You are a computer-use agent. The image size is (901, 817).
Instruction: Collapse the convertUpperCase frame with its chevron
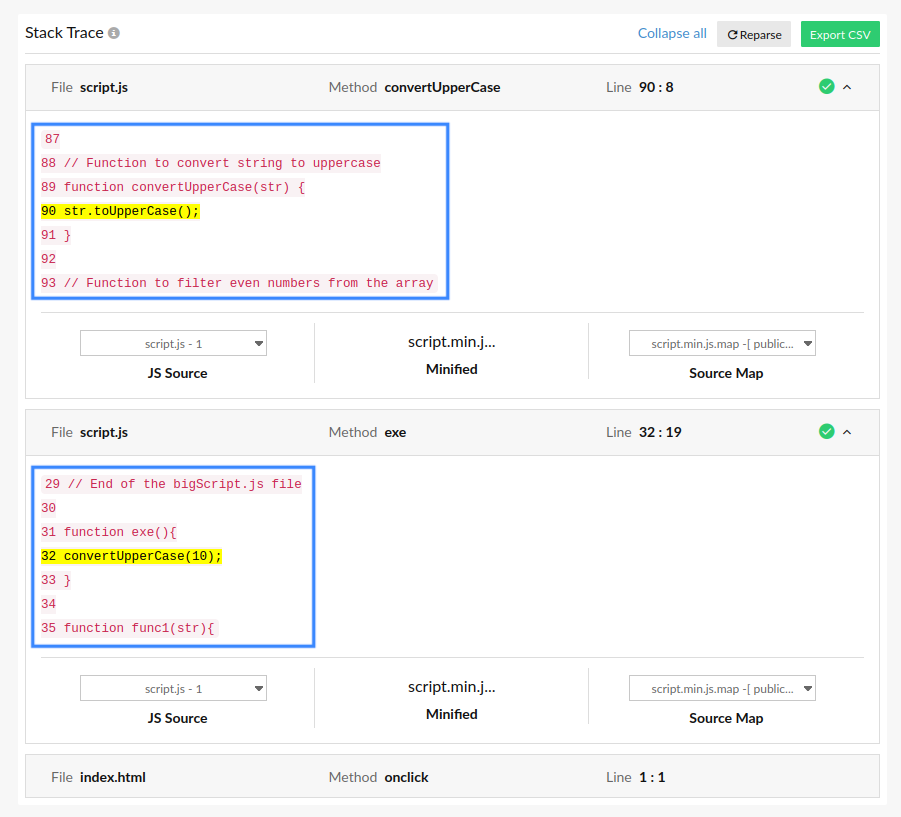[848, 86]
